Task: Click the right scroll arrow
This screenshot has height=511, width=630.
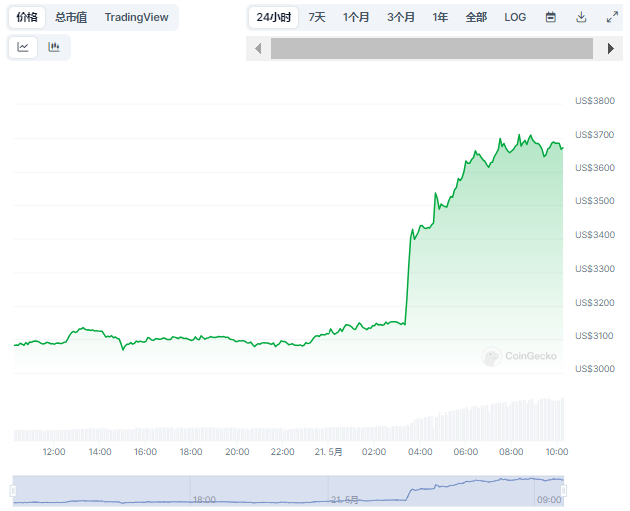Action: [x=610, y=49]
